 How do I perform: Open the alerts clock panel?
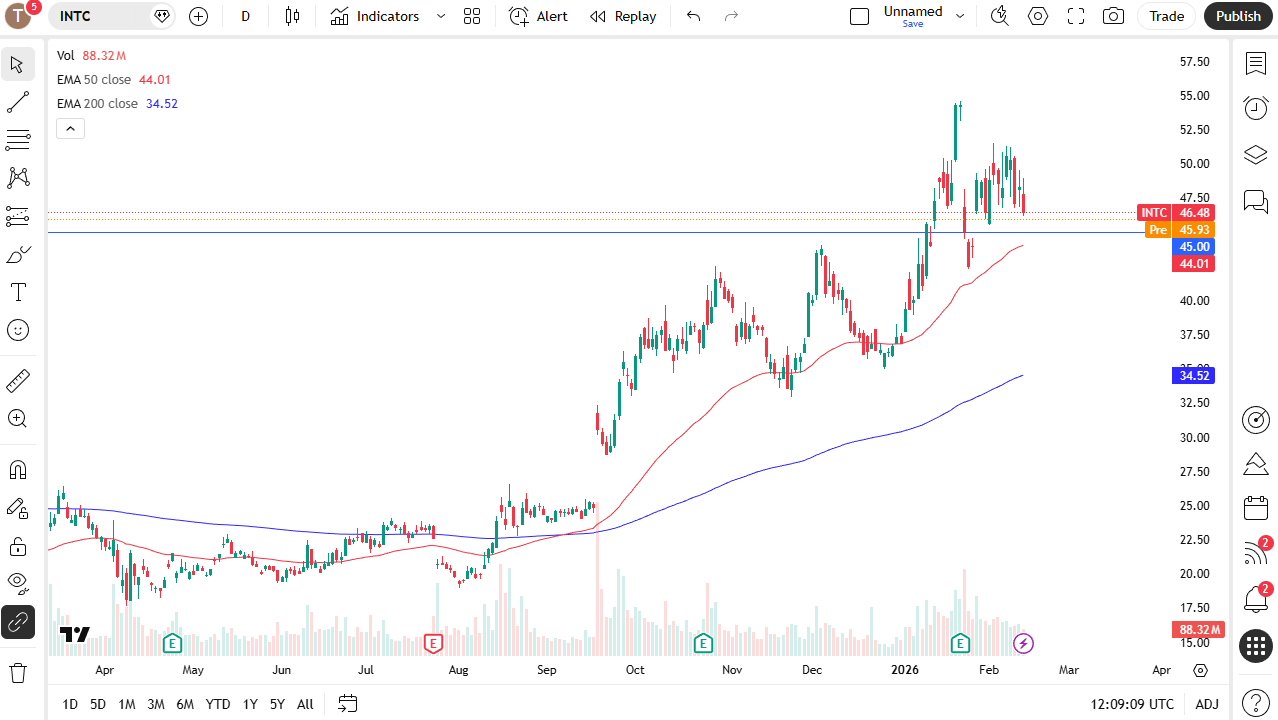click(x=1256, y=108)
